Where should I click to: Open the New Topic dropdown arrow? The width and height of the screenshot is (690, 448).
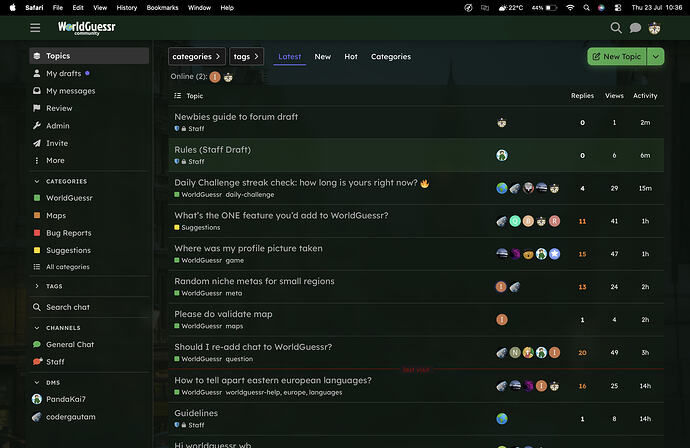tap(656, 56)
